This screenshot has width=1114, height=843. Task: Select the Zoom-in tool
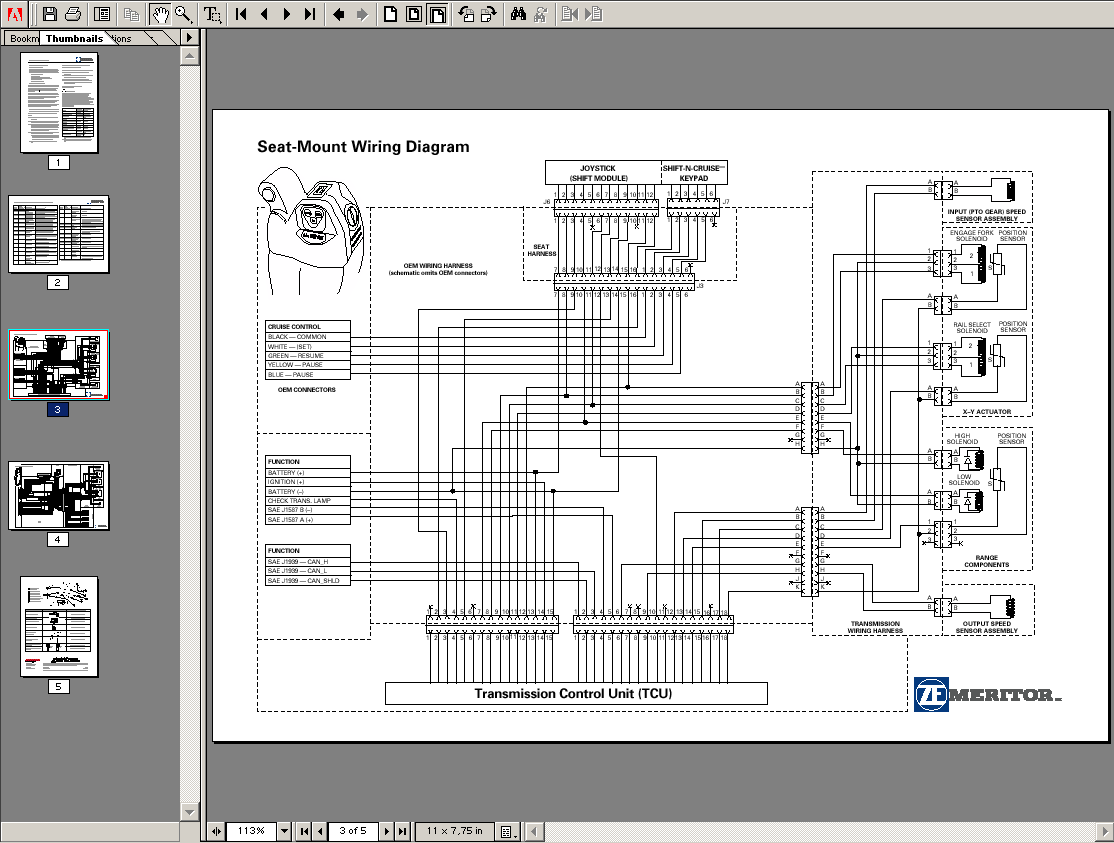(x=181, y=14)
